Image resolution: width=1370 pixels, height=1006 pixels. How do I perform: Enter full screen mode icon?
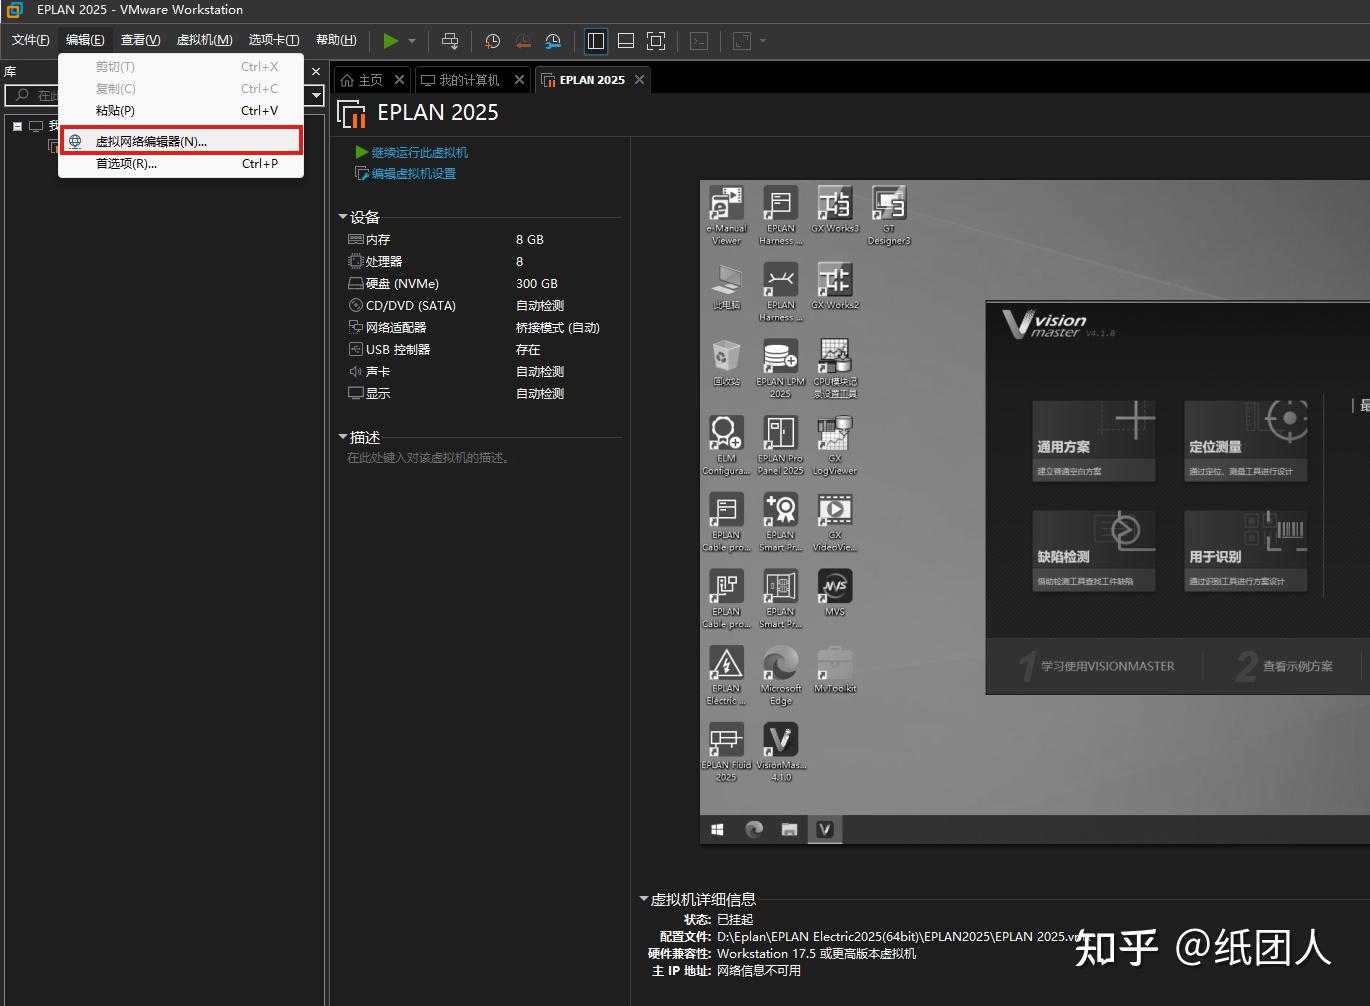tap(656, 41)
